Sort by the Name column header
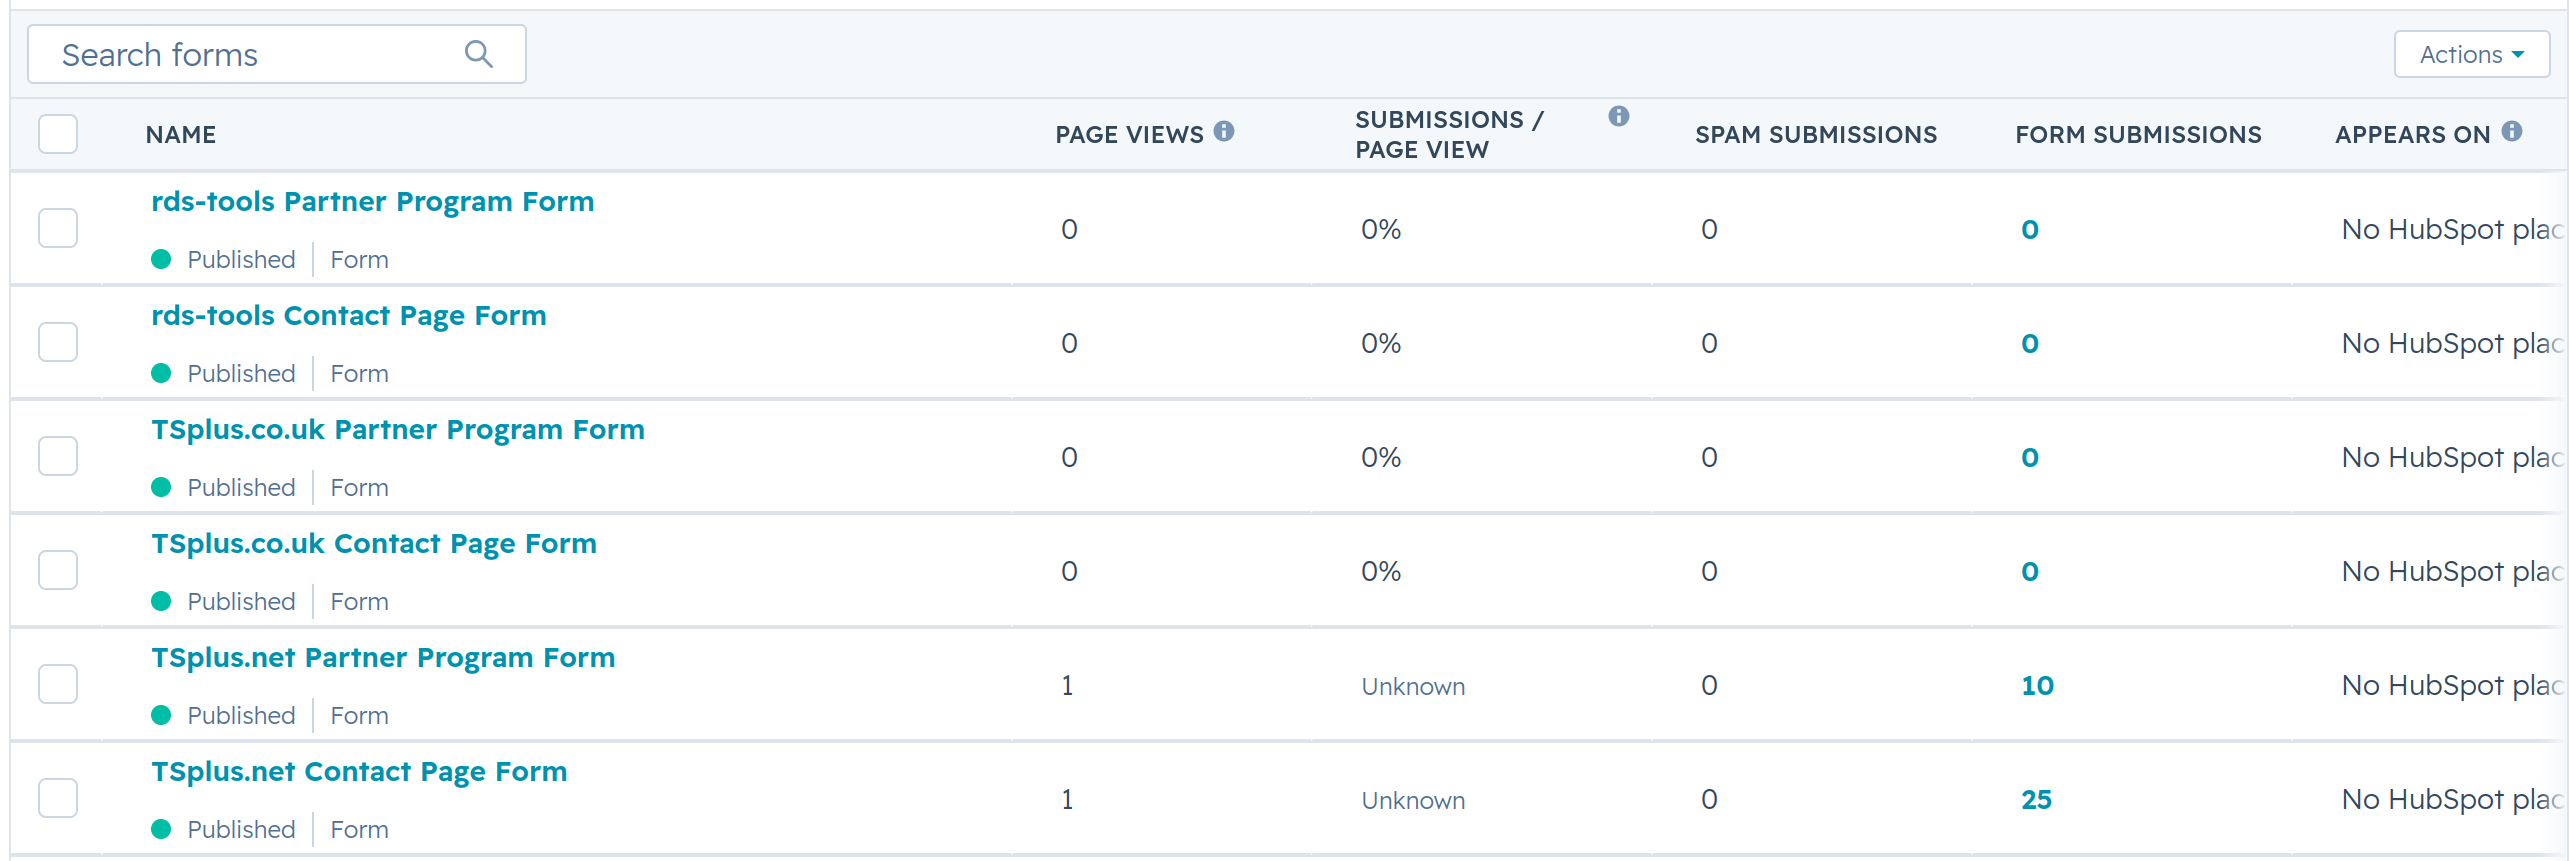The width and height of the screenshot is (2569, 861). pyautogui.click(x=181, y=135)
